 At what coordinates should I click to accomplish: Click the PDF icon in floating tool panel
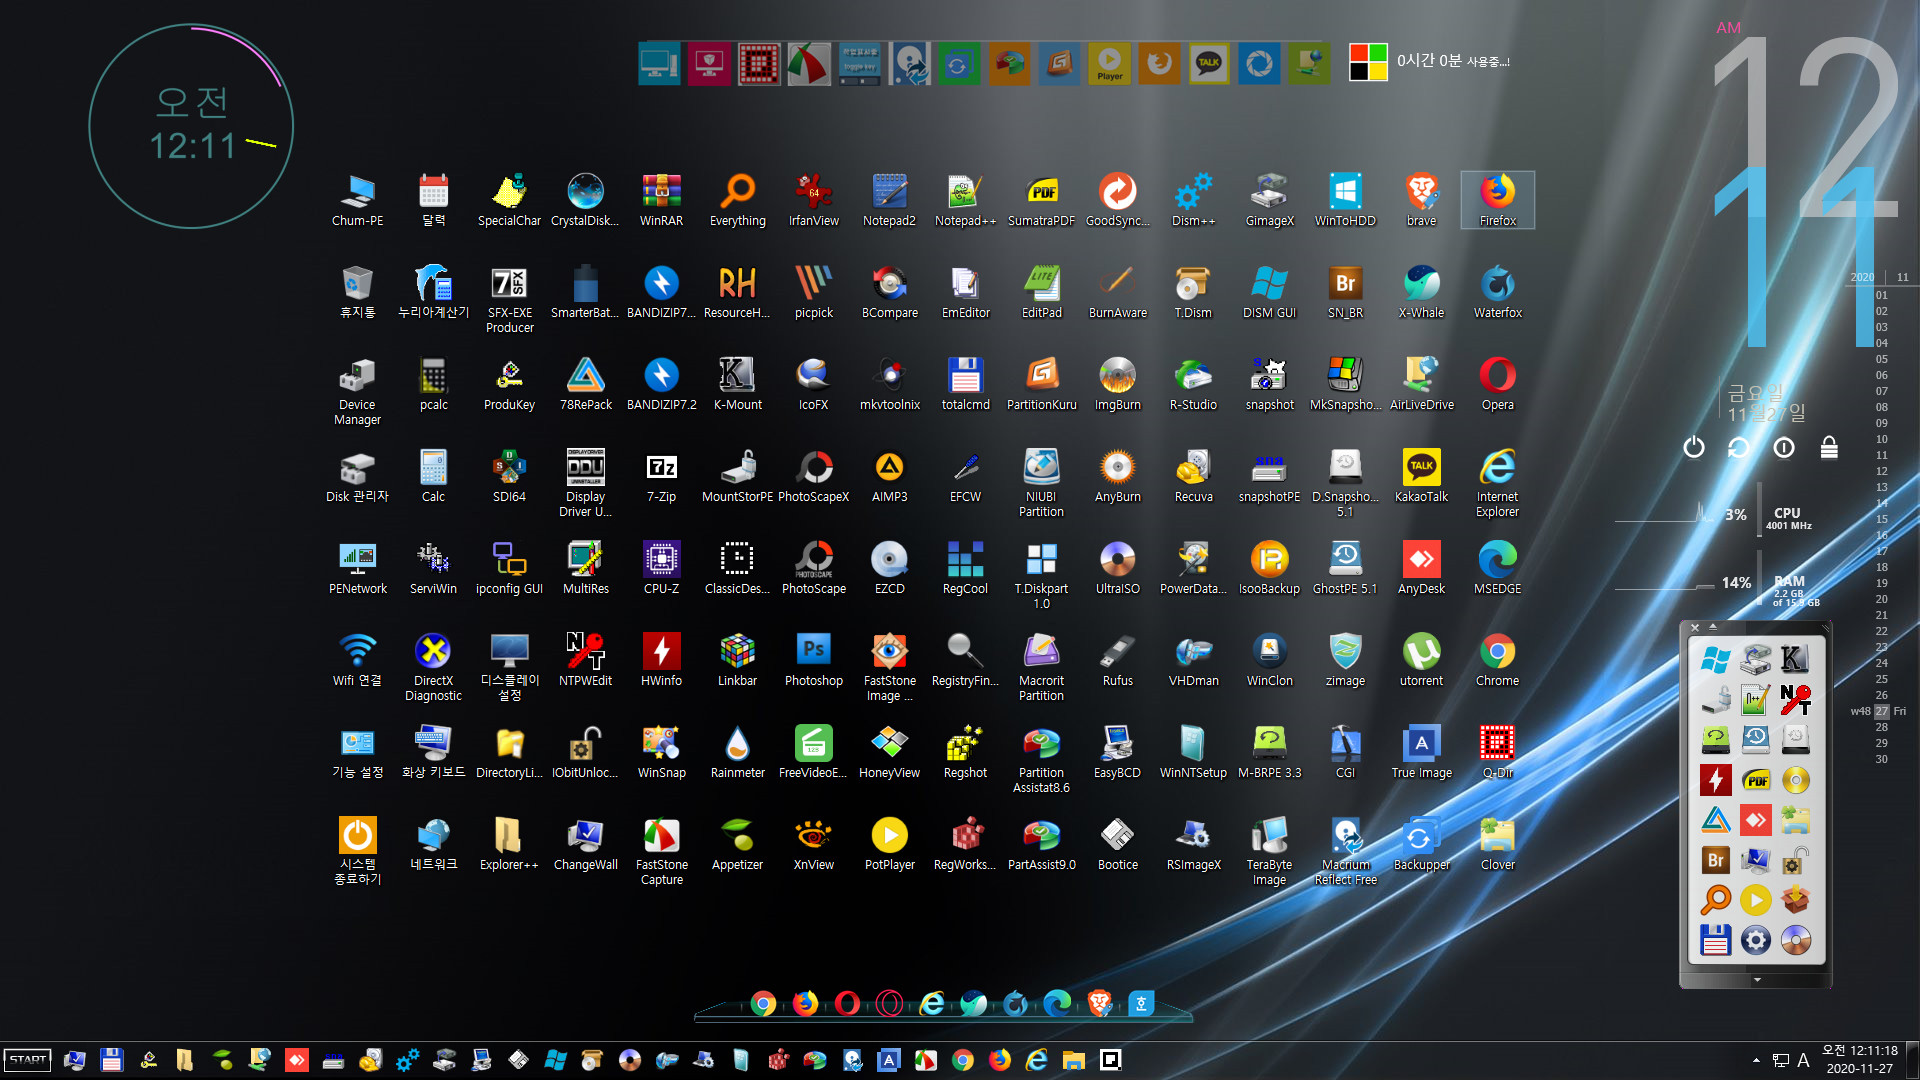pyautogui.click(x=1756, y=780)
